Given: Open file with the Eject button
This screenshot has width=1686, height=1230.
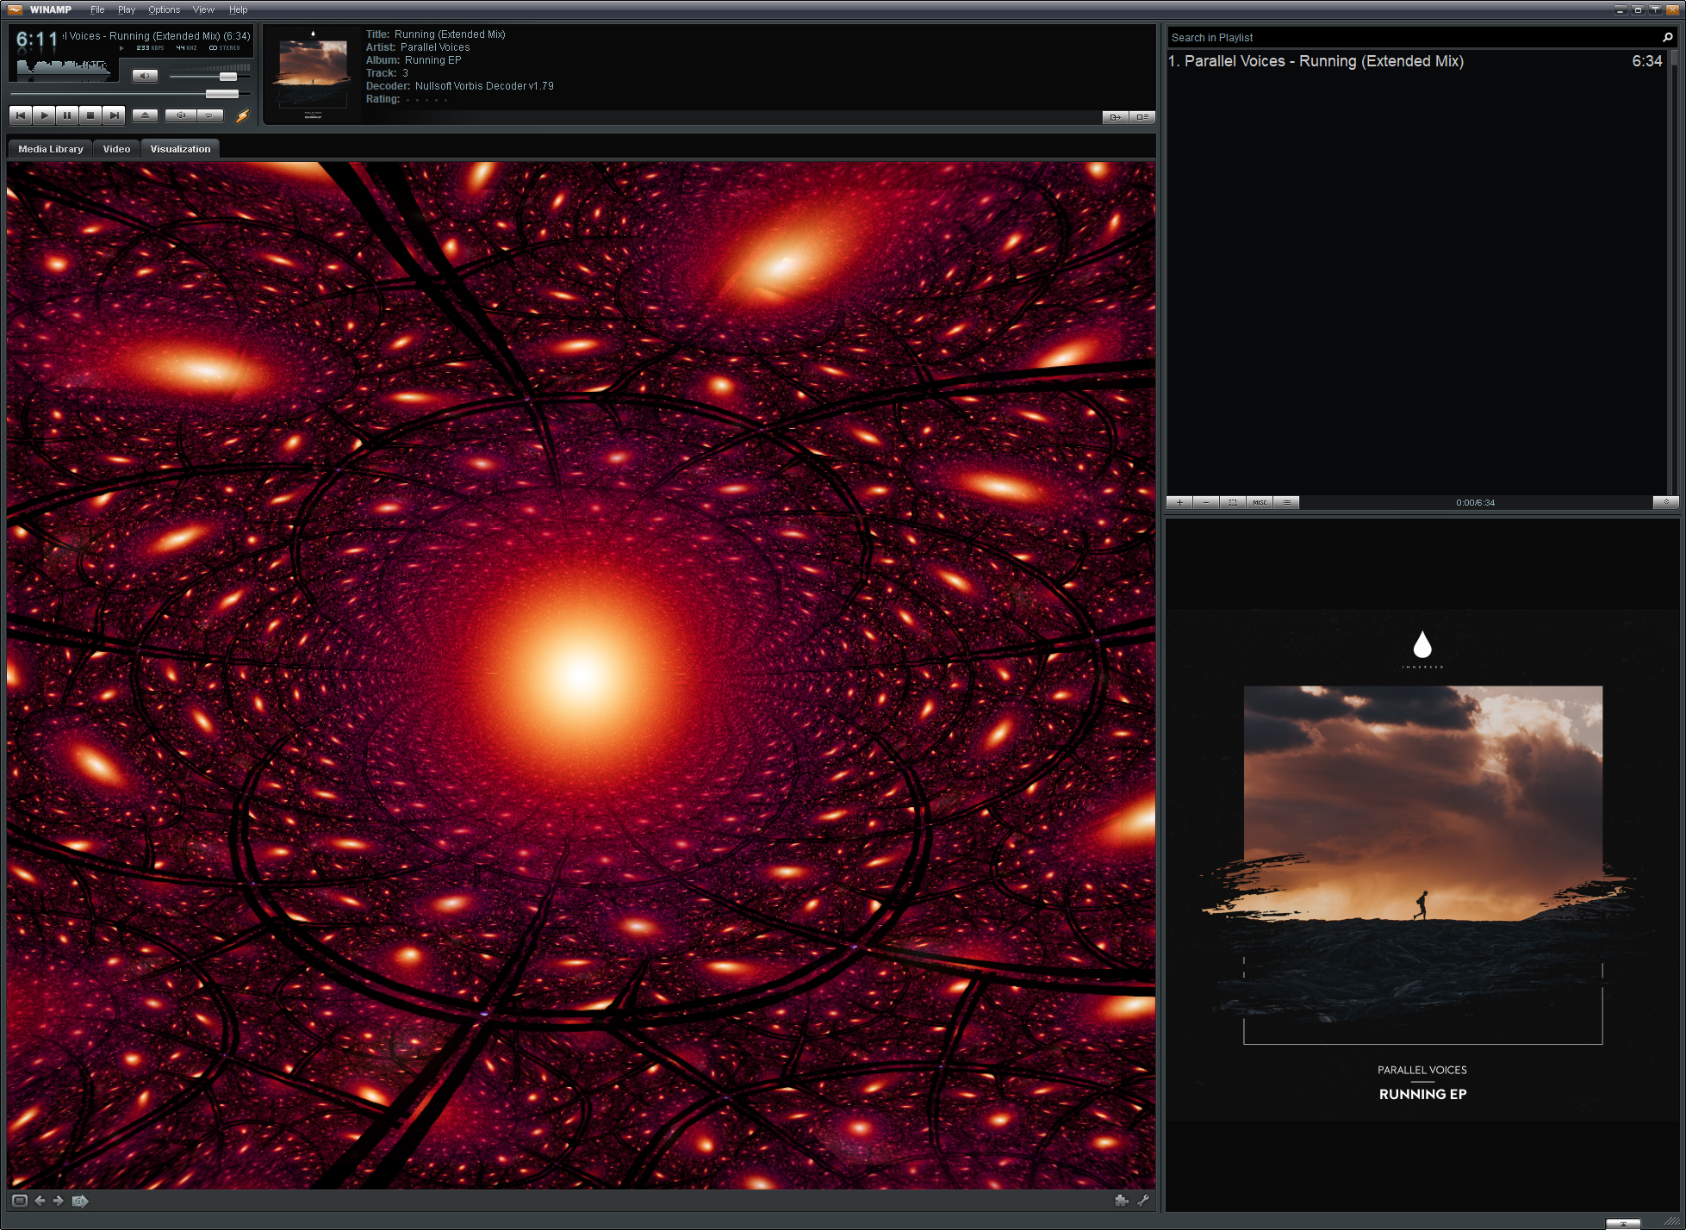Looking at the screenshot, I should 145,115.
